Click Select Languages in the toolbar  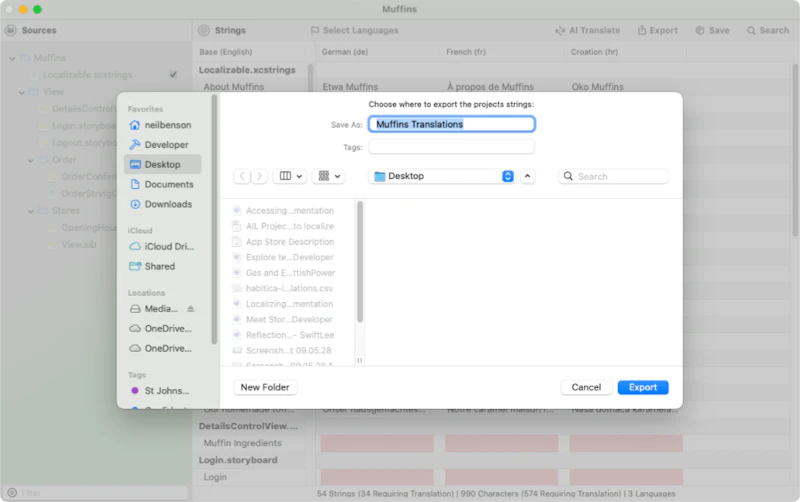pyautogui.click(x=354, y=30)
